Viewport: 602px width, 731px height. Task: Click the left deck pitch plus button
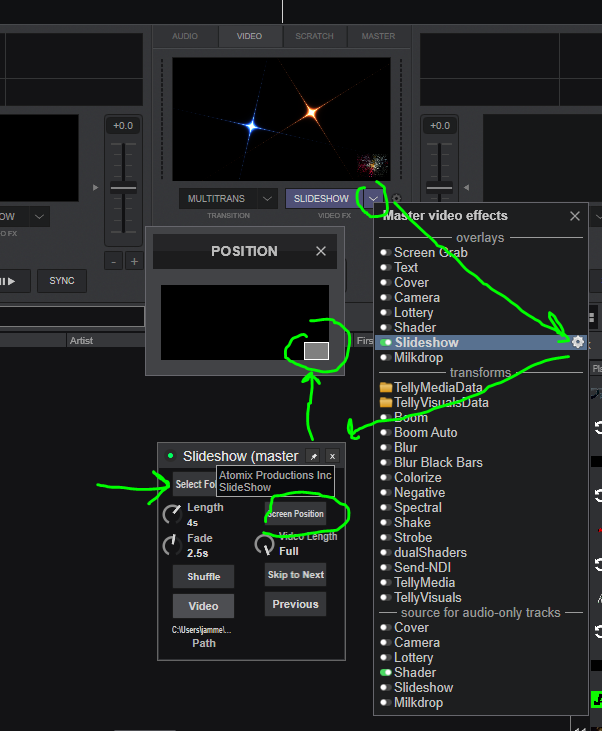click(x=134, y=261)
